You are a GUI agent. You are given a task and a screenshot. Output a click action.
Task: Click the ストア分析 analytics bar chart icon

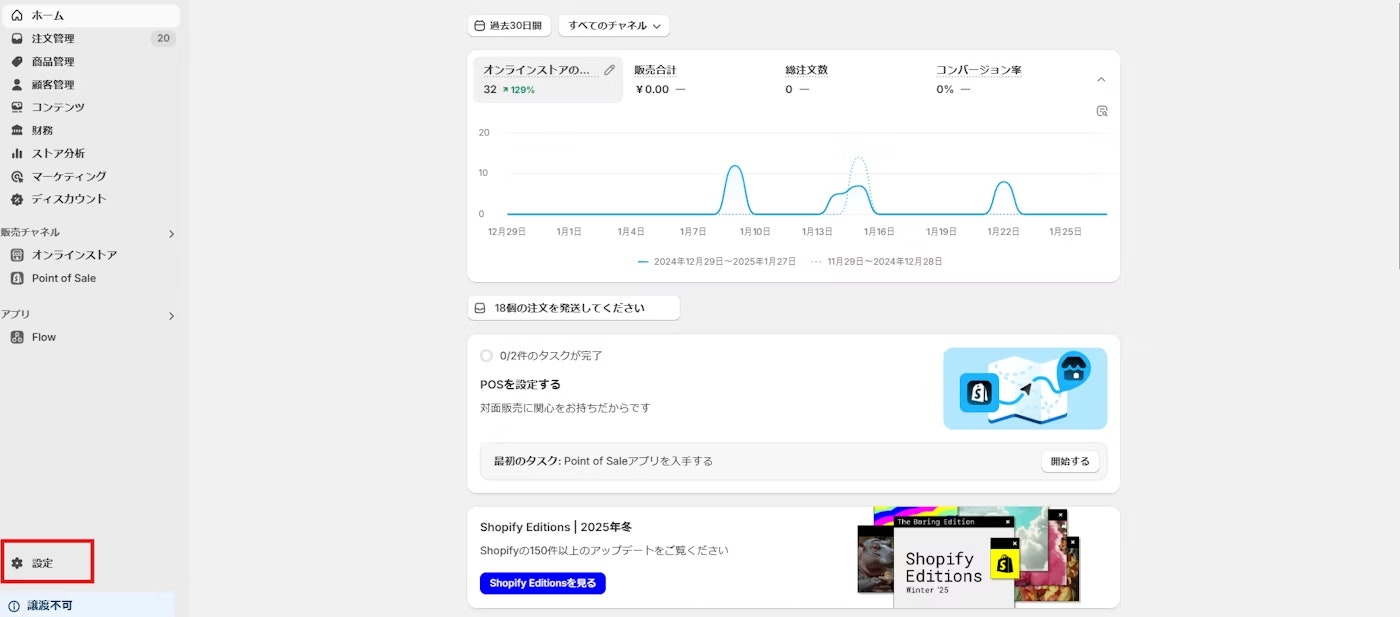point(17,153)
